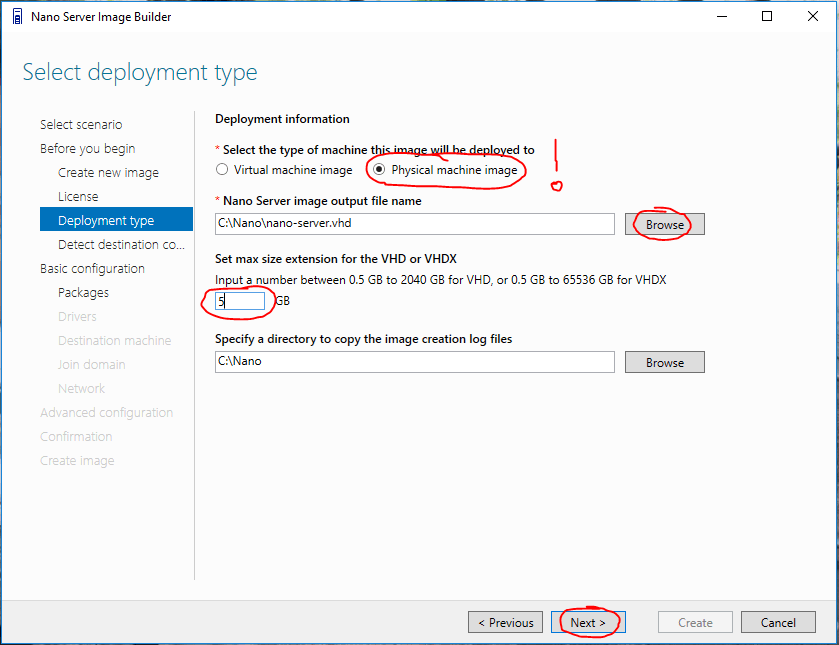Go to the Create new image step
This screenshot has width=839, height=645.
tap(109, 173)
